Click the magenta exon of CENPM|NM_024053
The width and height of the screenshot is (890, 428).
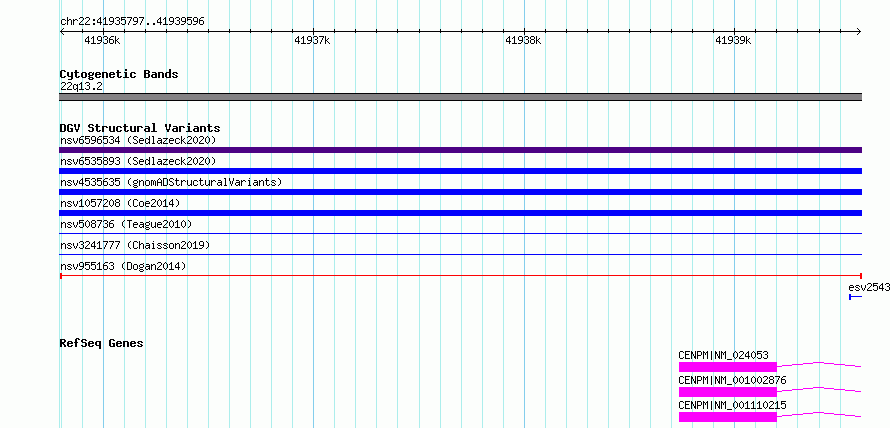coord(727,367)
